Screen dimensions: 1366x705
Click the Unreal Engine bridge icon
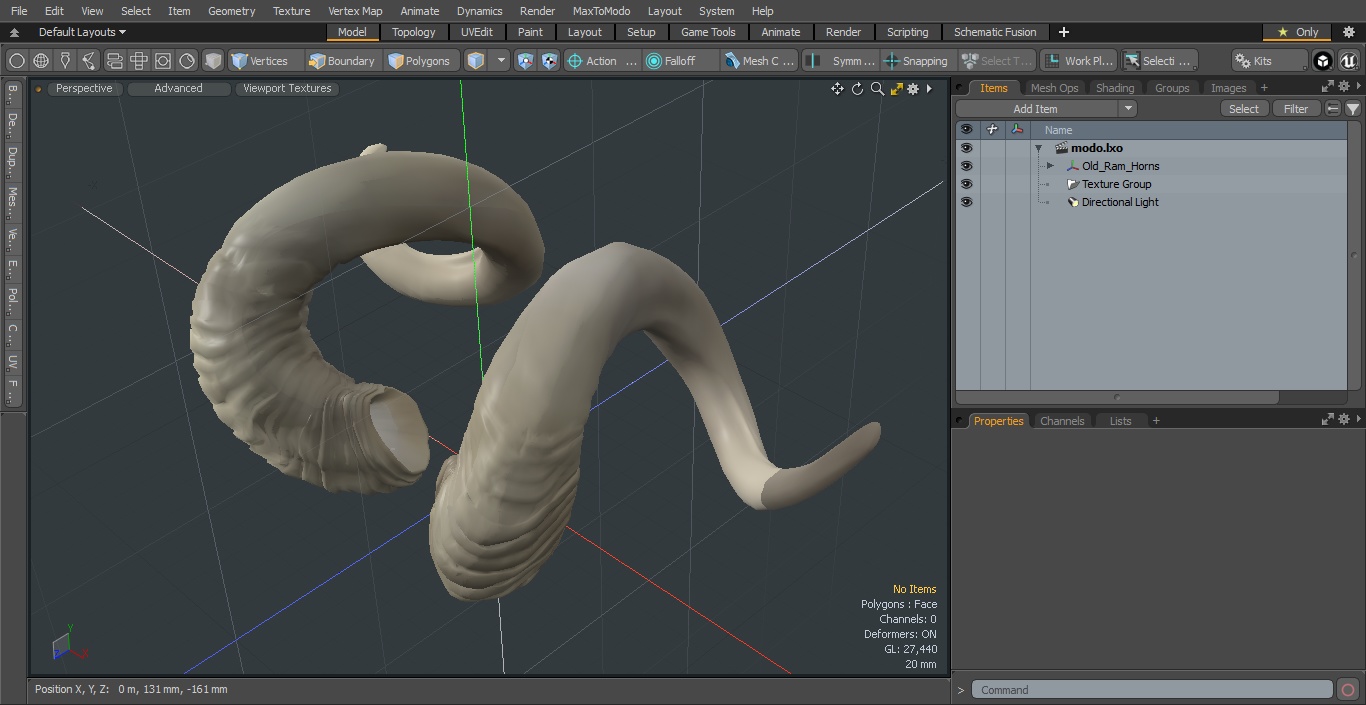[x=1348, y=61]
